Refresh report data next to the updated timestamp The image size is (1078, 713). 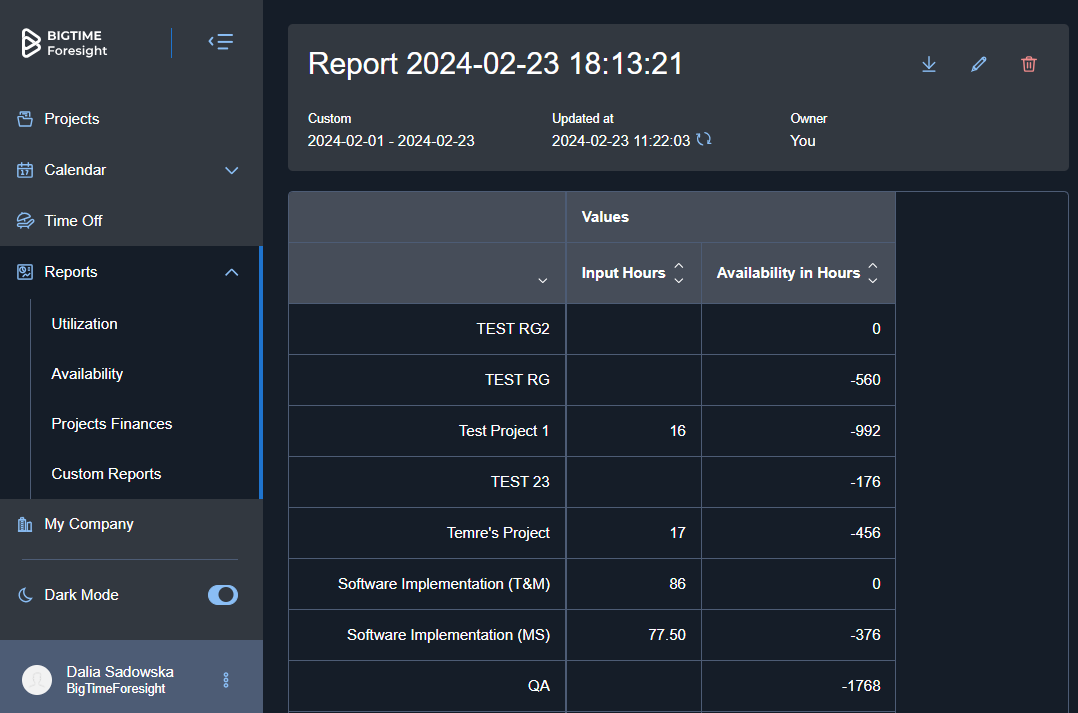pos(704,140)
